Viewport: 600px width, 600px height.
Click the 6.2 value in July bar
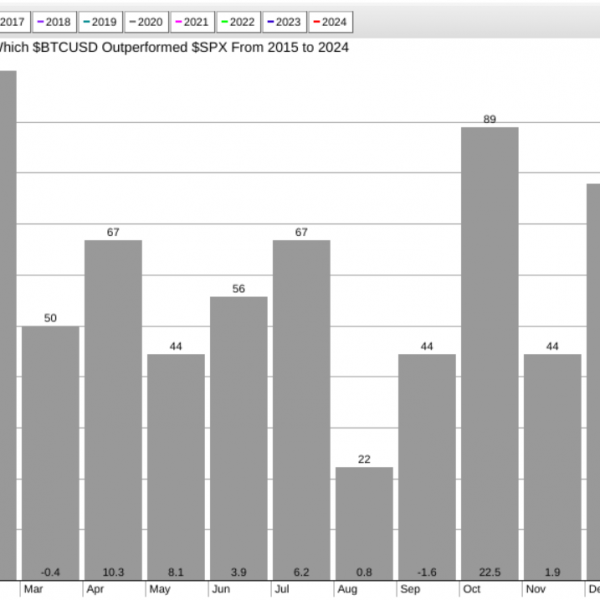[x=302, y=572]
